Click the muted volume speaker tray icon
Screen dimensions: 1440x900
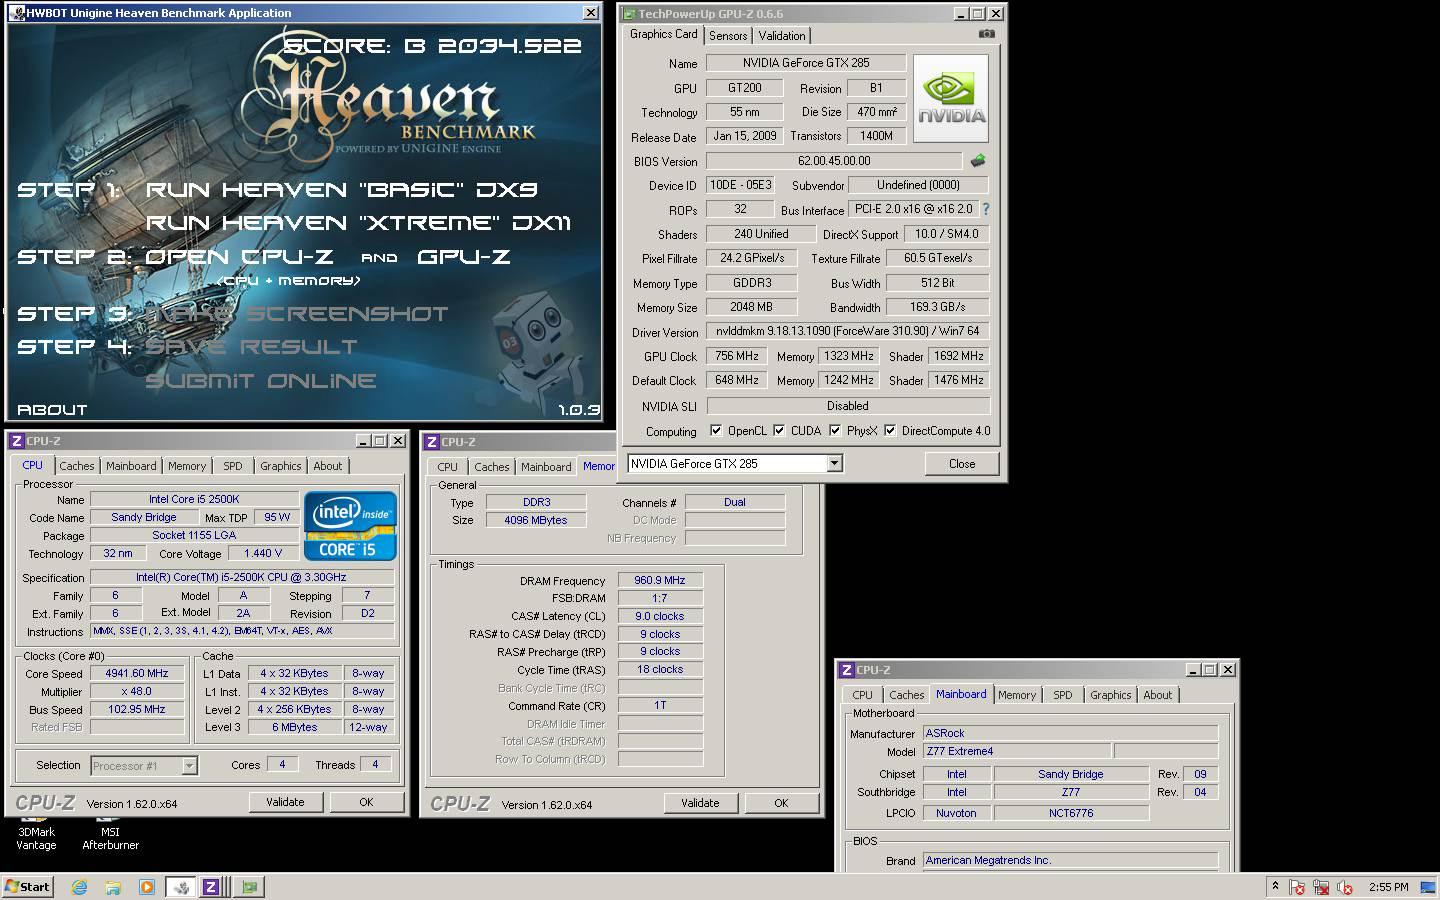click(1345, 887)
